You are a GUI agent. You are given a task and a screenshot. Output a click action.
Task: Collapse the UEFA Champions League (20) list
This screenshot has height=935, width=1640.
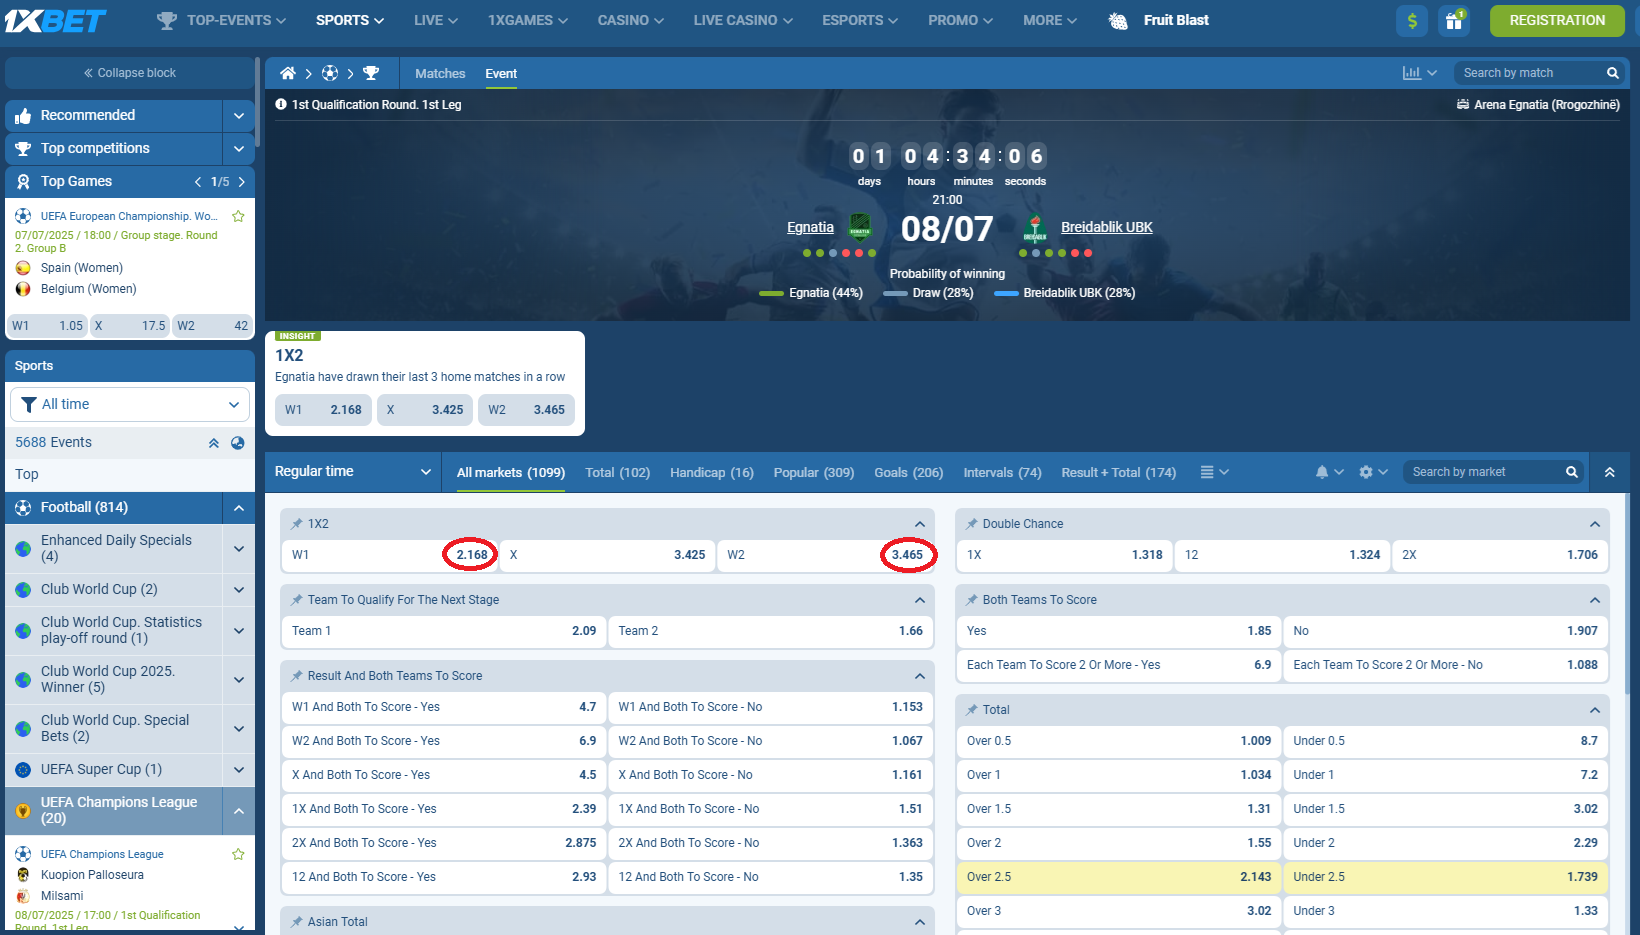click(x=239, y=811)
